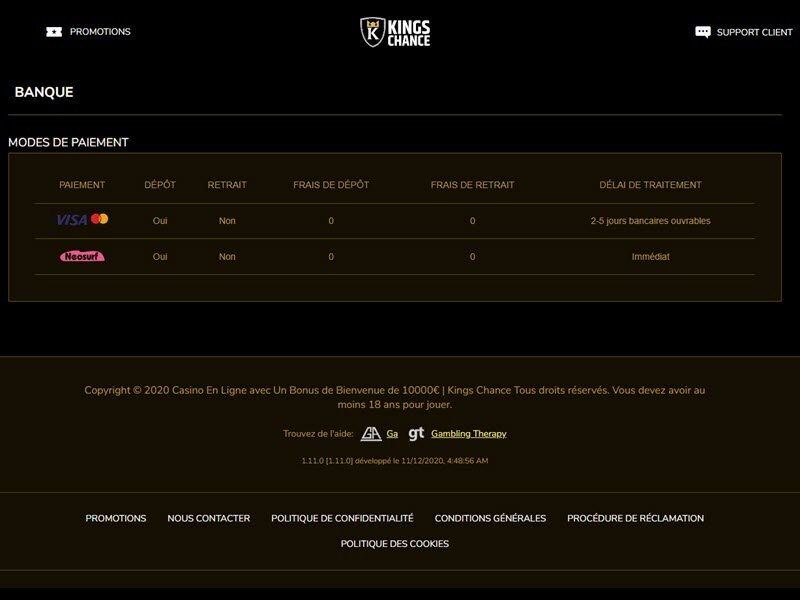Click withdrawal fee 0 in Visa row
The height and width of the screenshot is (600, 800).
[472, 221]
